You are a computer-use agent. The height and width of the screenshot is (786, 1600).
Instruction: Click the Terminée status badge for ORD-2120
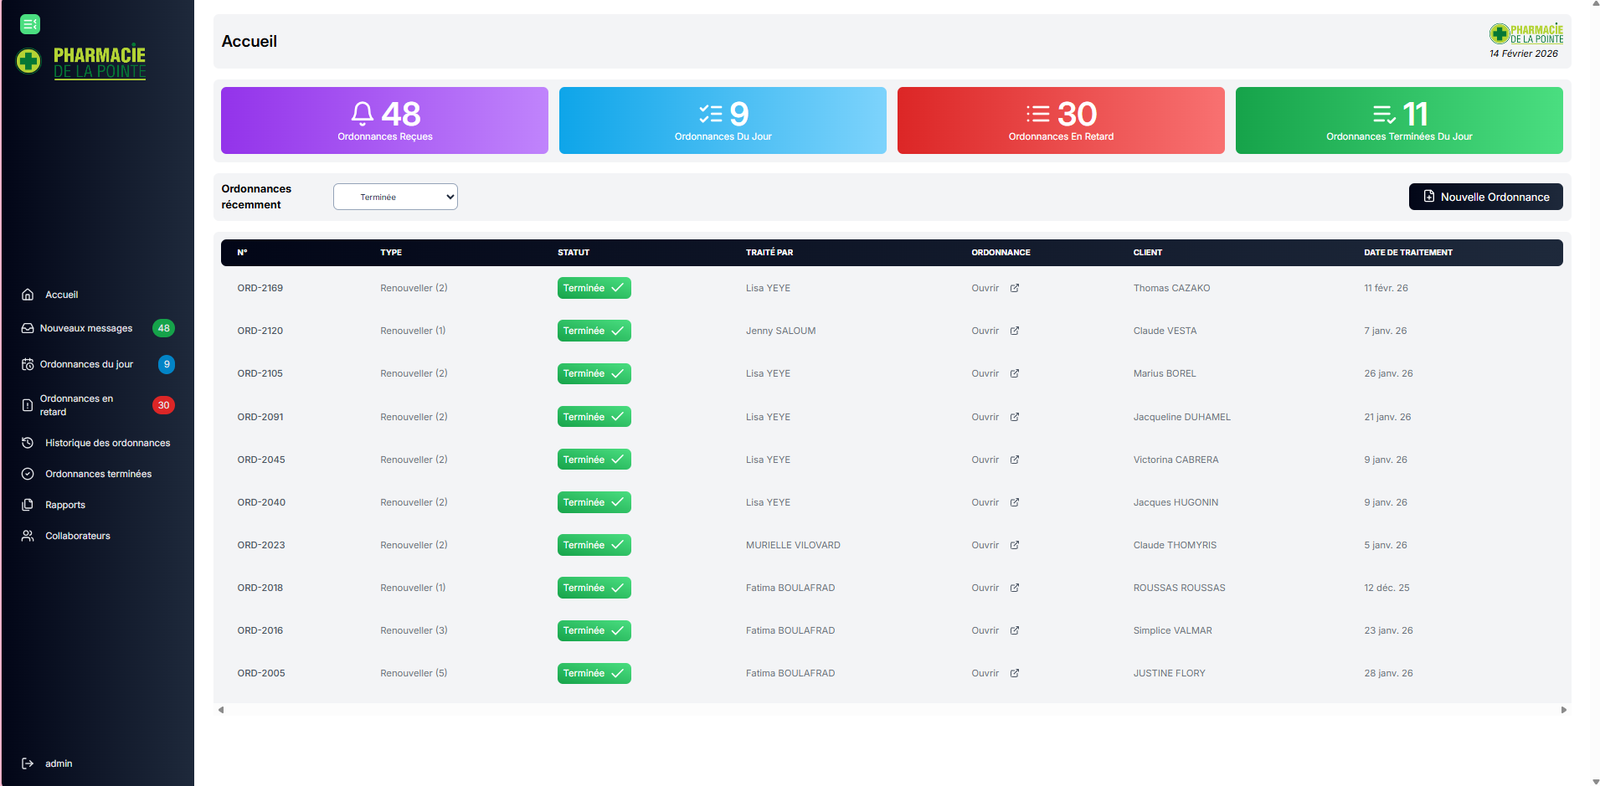coord(594,331)
